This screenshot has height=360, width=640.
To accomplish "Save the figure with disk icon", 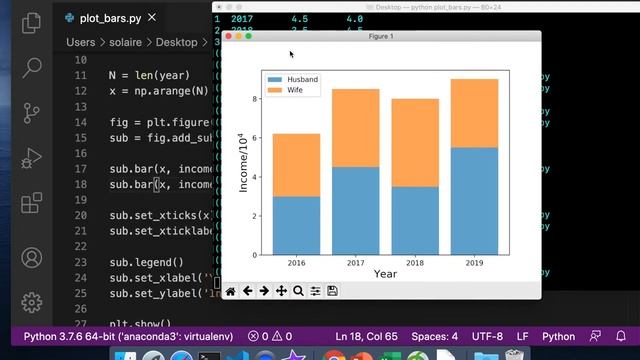I will point(332,291).
